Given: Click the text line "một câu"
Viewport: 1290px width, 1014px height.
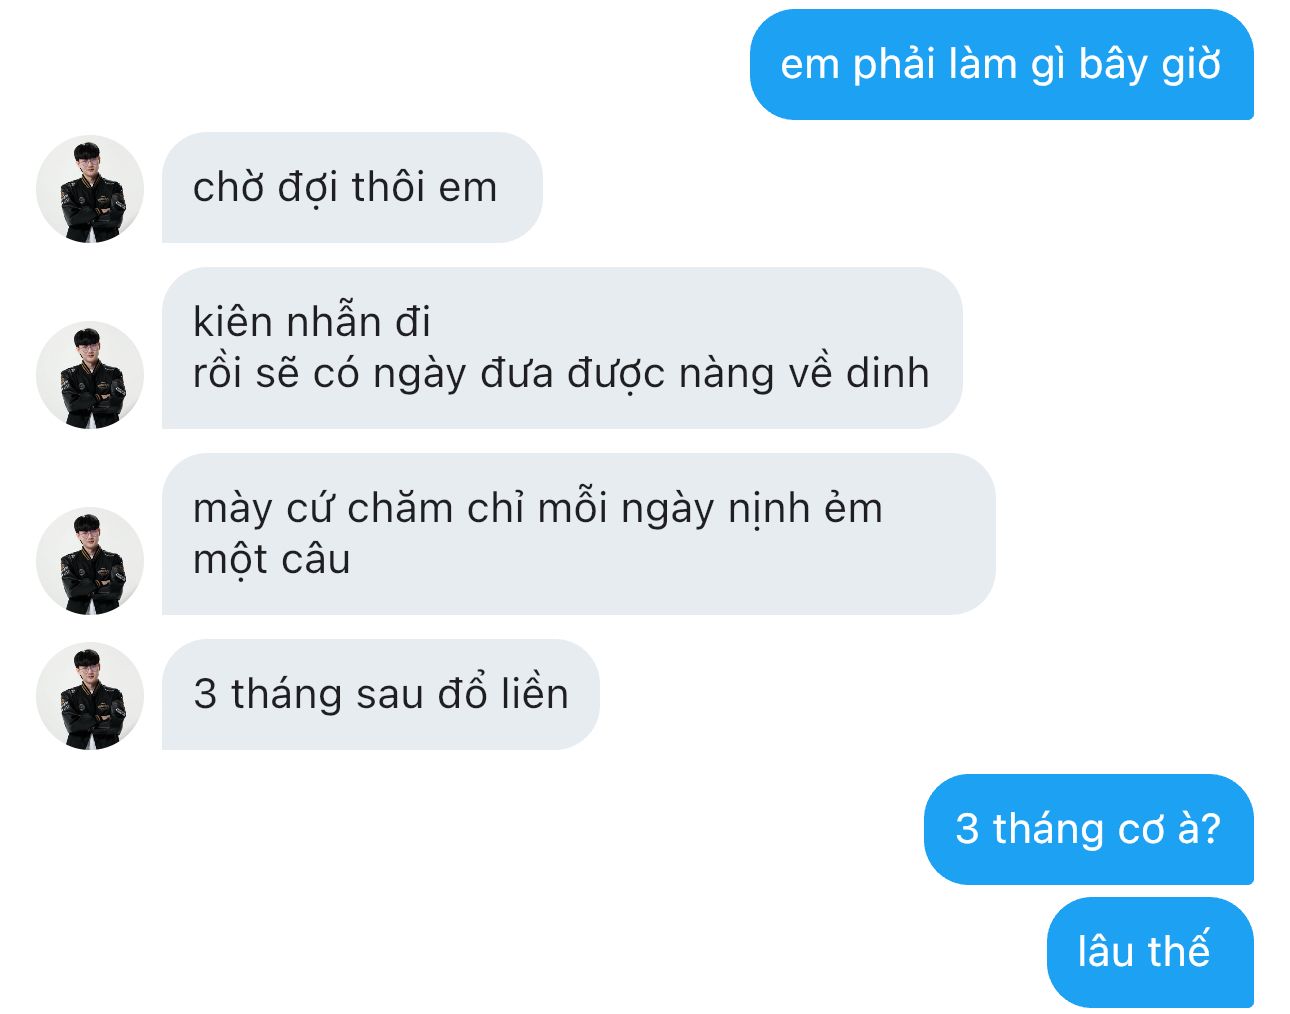Looking at the screenshot, I should point(272,560).
